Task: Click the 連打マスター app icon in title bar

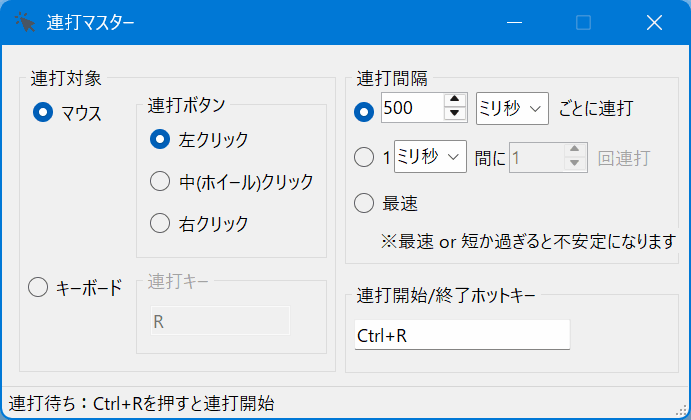Action: point(24,22)
